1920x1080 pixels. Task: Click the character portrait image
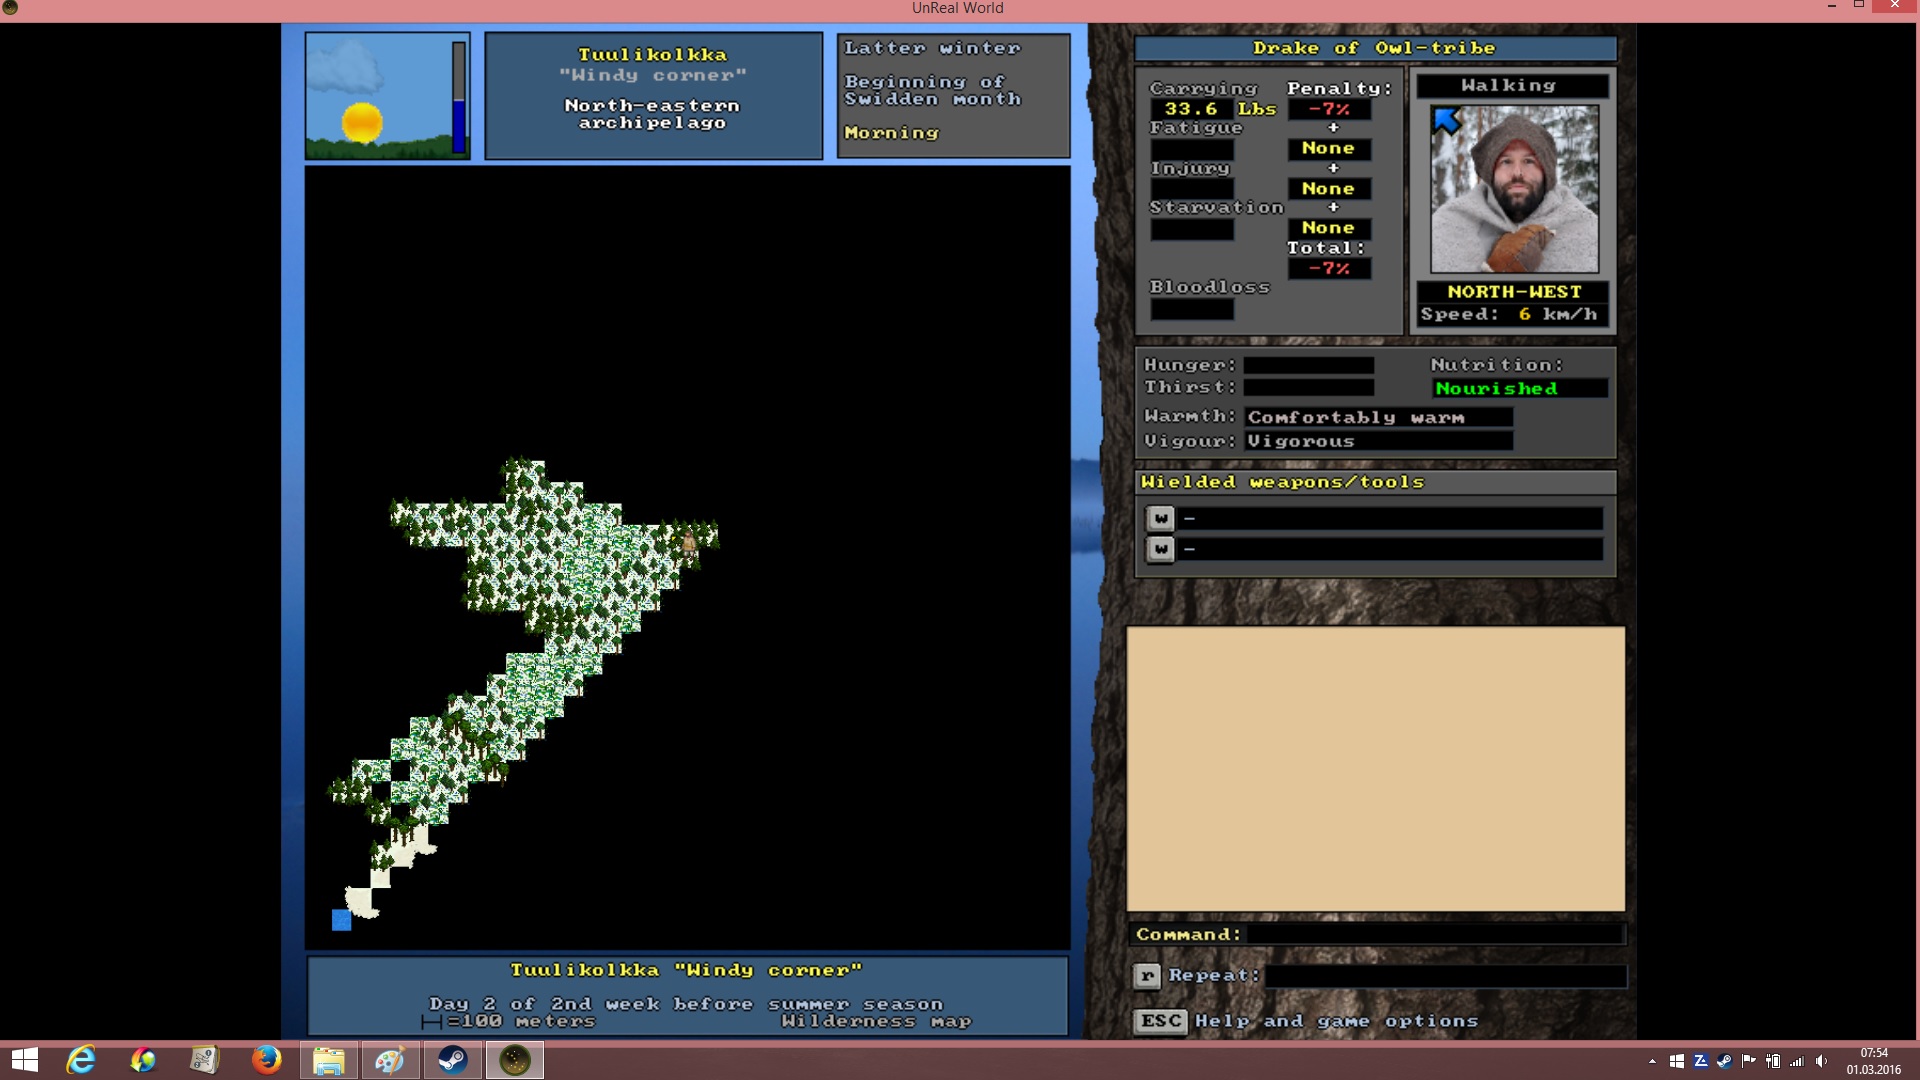click(x=1514, y=190)
